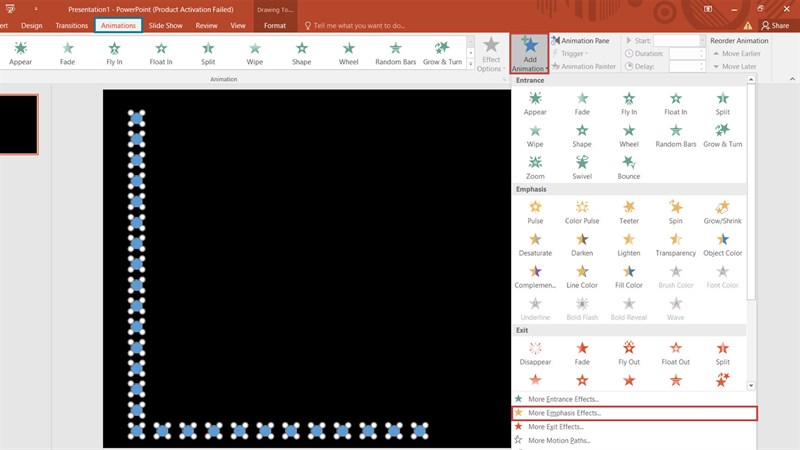Click scroll-up arrow of effects list
800x450 pixels.
pos(751,80)
